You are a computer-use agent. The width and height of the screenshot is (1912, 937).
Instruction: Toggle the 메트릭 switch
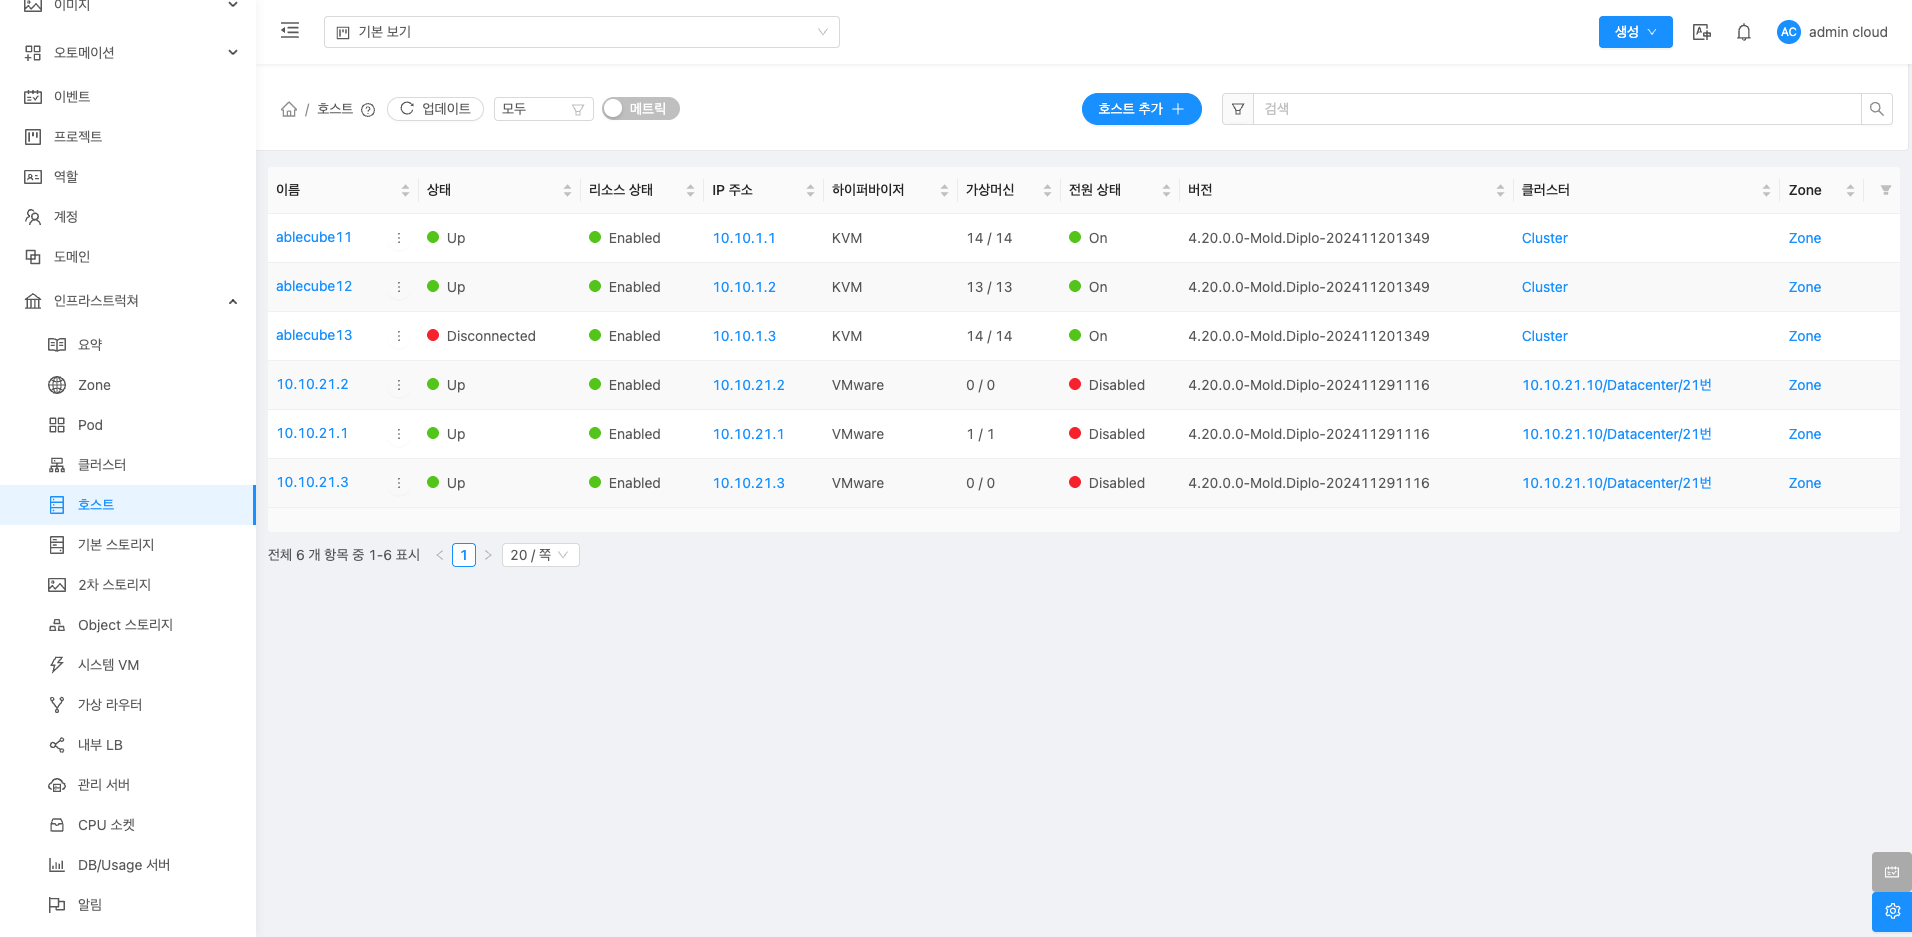coord(640,109)
